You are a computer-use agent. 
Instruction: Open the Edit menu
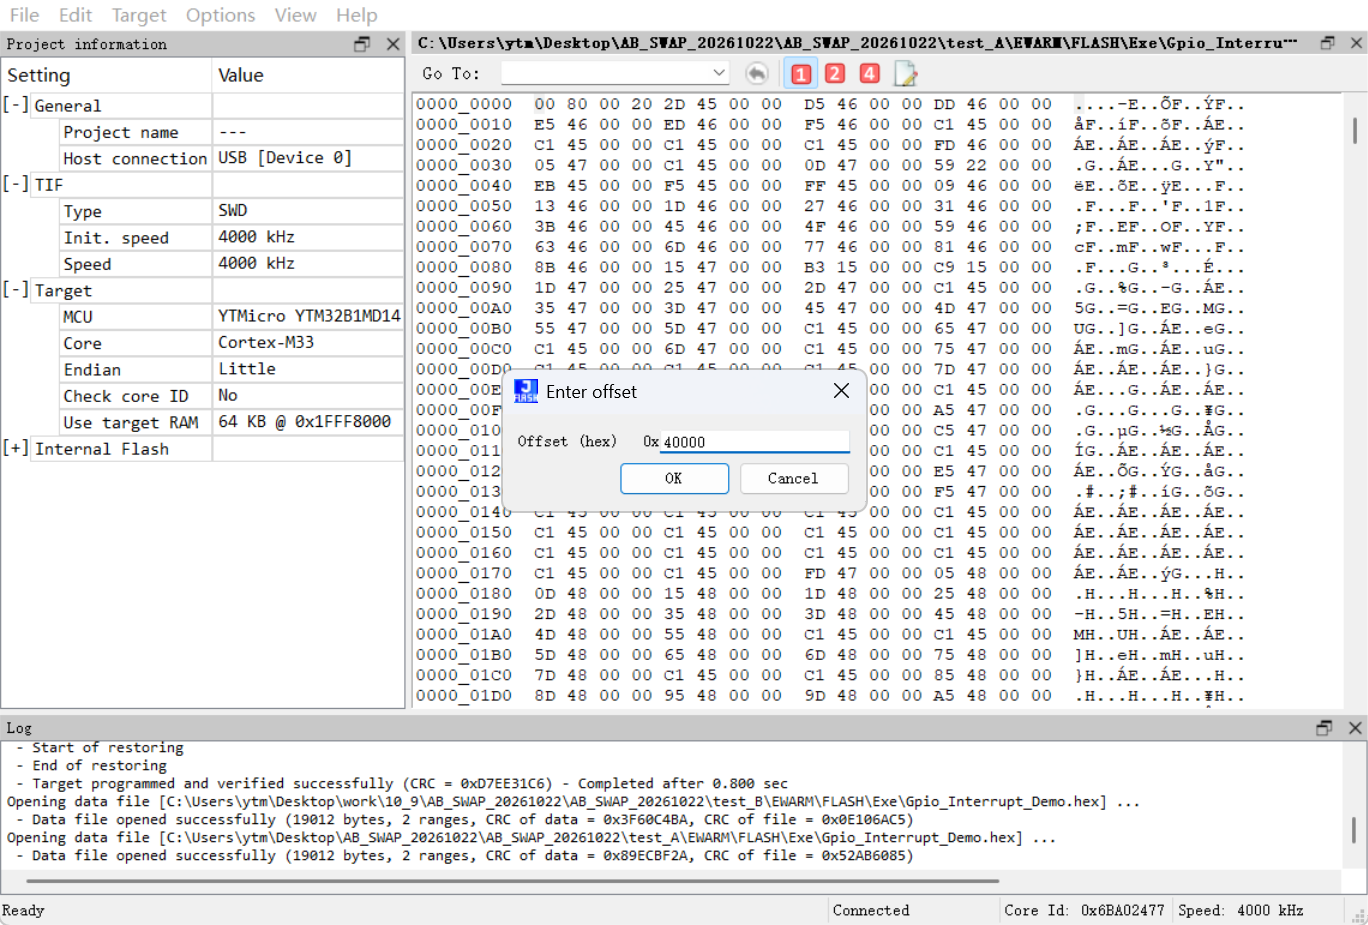tap(75, 15)
